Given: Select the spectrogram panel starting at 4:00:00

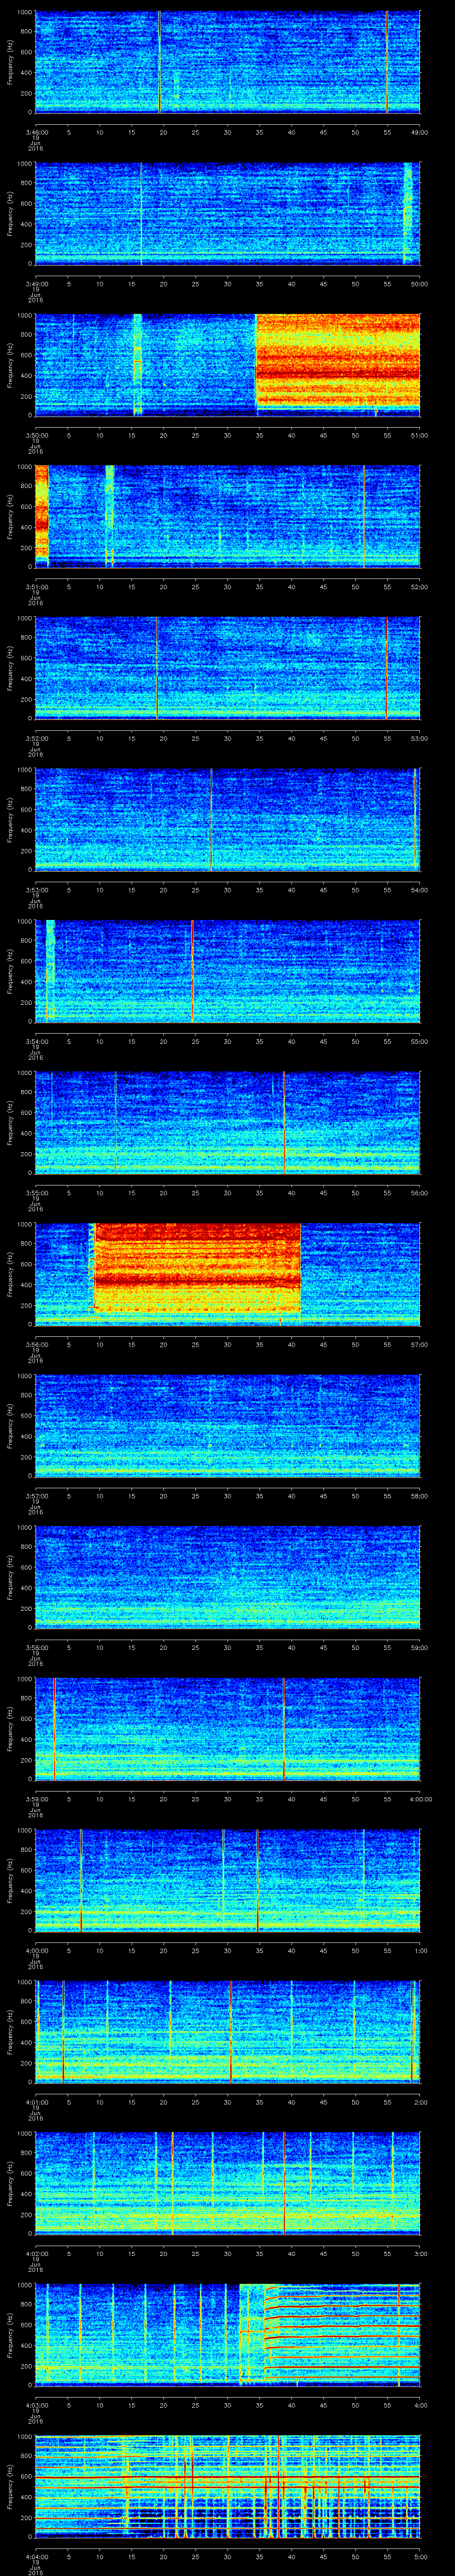Looking at the screenshot, I should [x=227, y=1880].
